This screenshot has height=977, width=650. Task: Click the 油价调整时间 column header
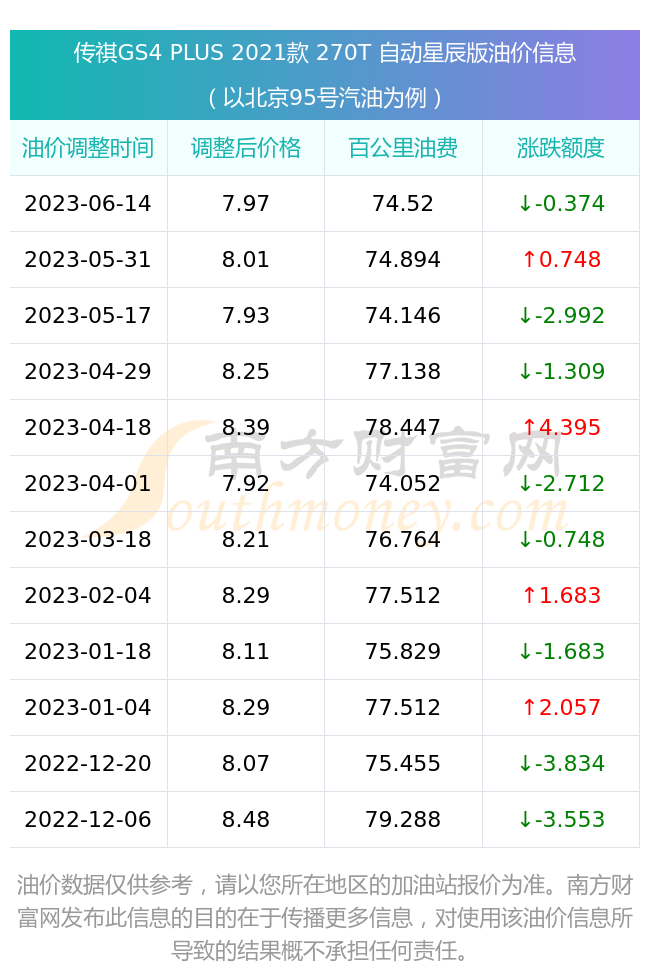coord(88,148)
